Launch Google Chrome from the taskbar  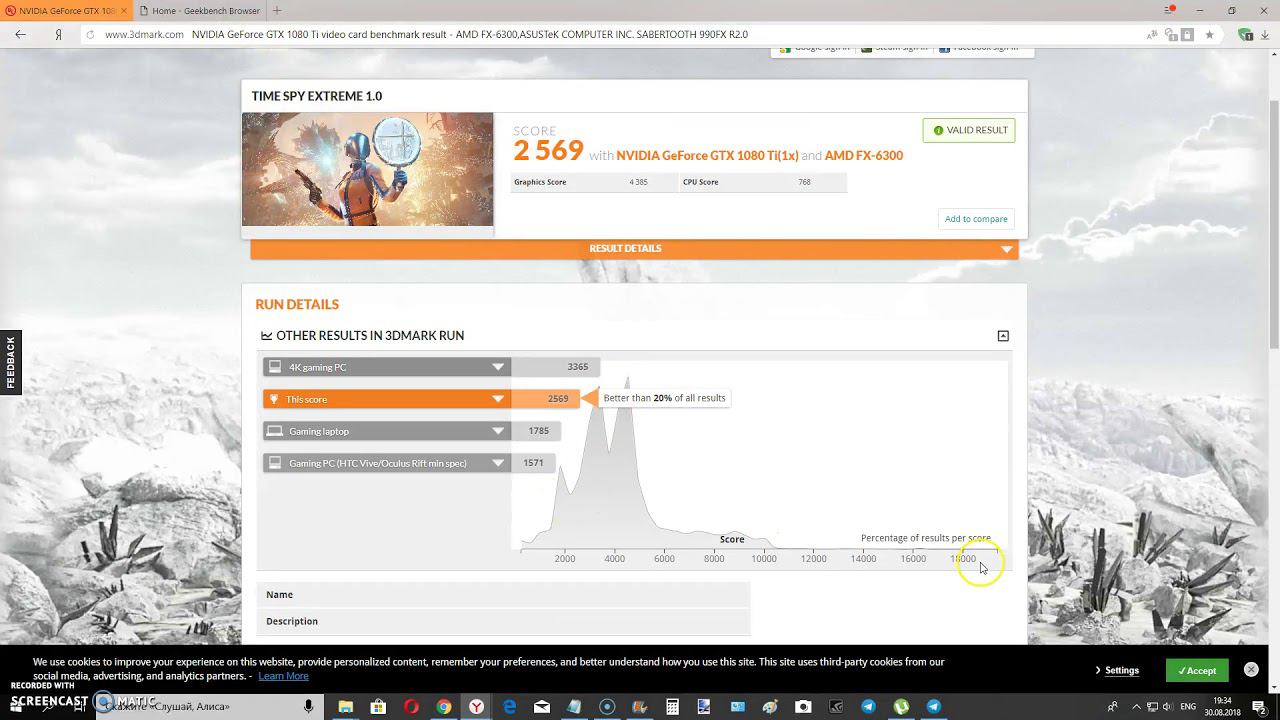[444, 706]
